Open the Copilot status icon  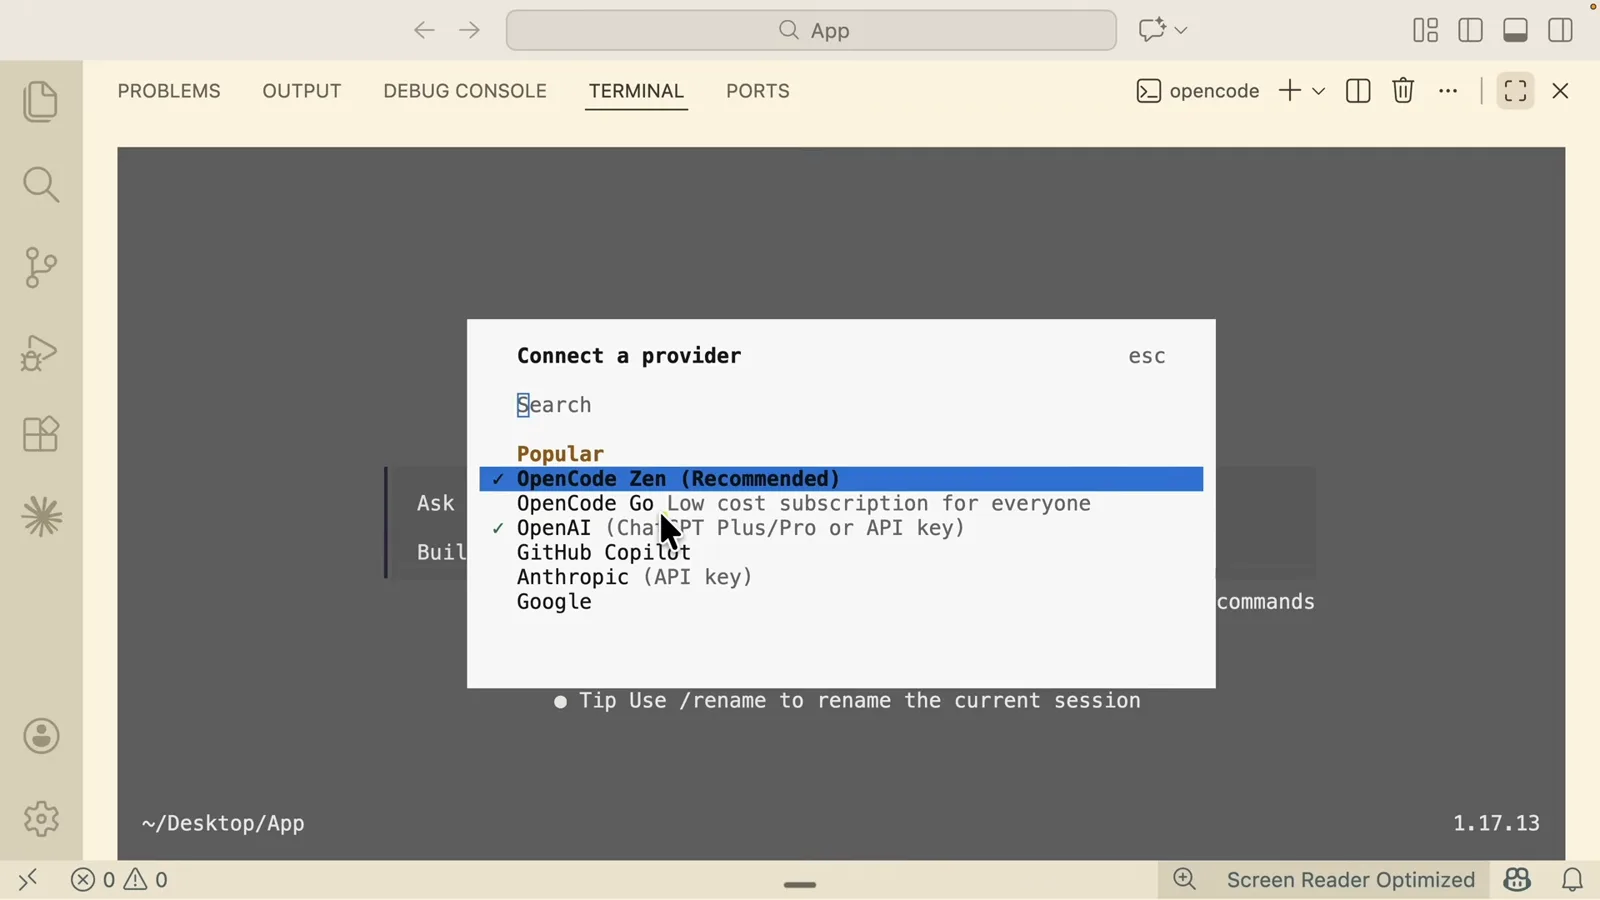[1517, 880]
